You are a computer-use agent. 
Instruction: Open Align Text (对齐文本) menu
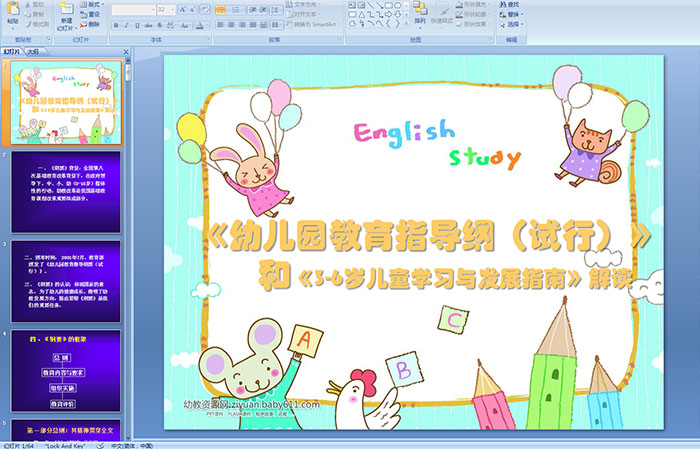304,14
